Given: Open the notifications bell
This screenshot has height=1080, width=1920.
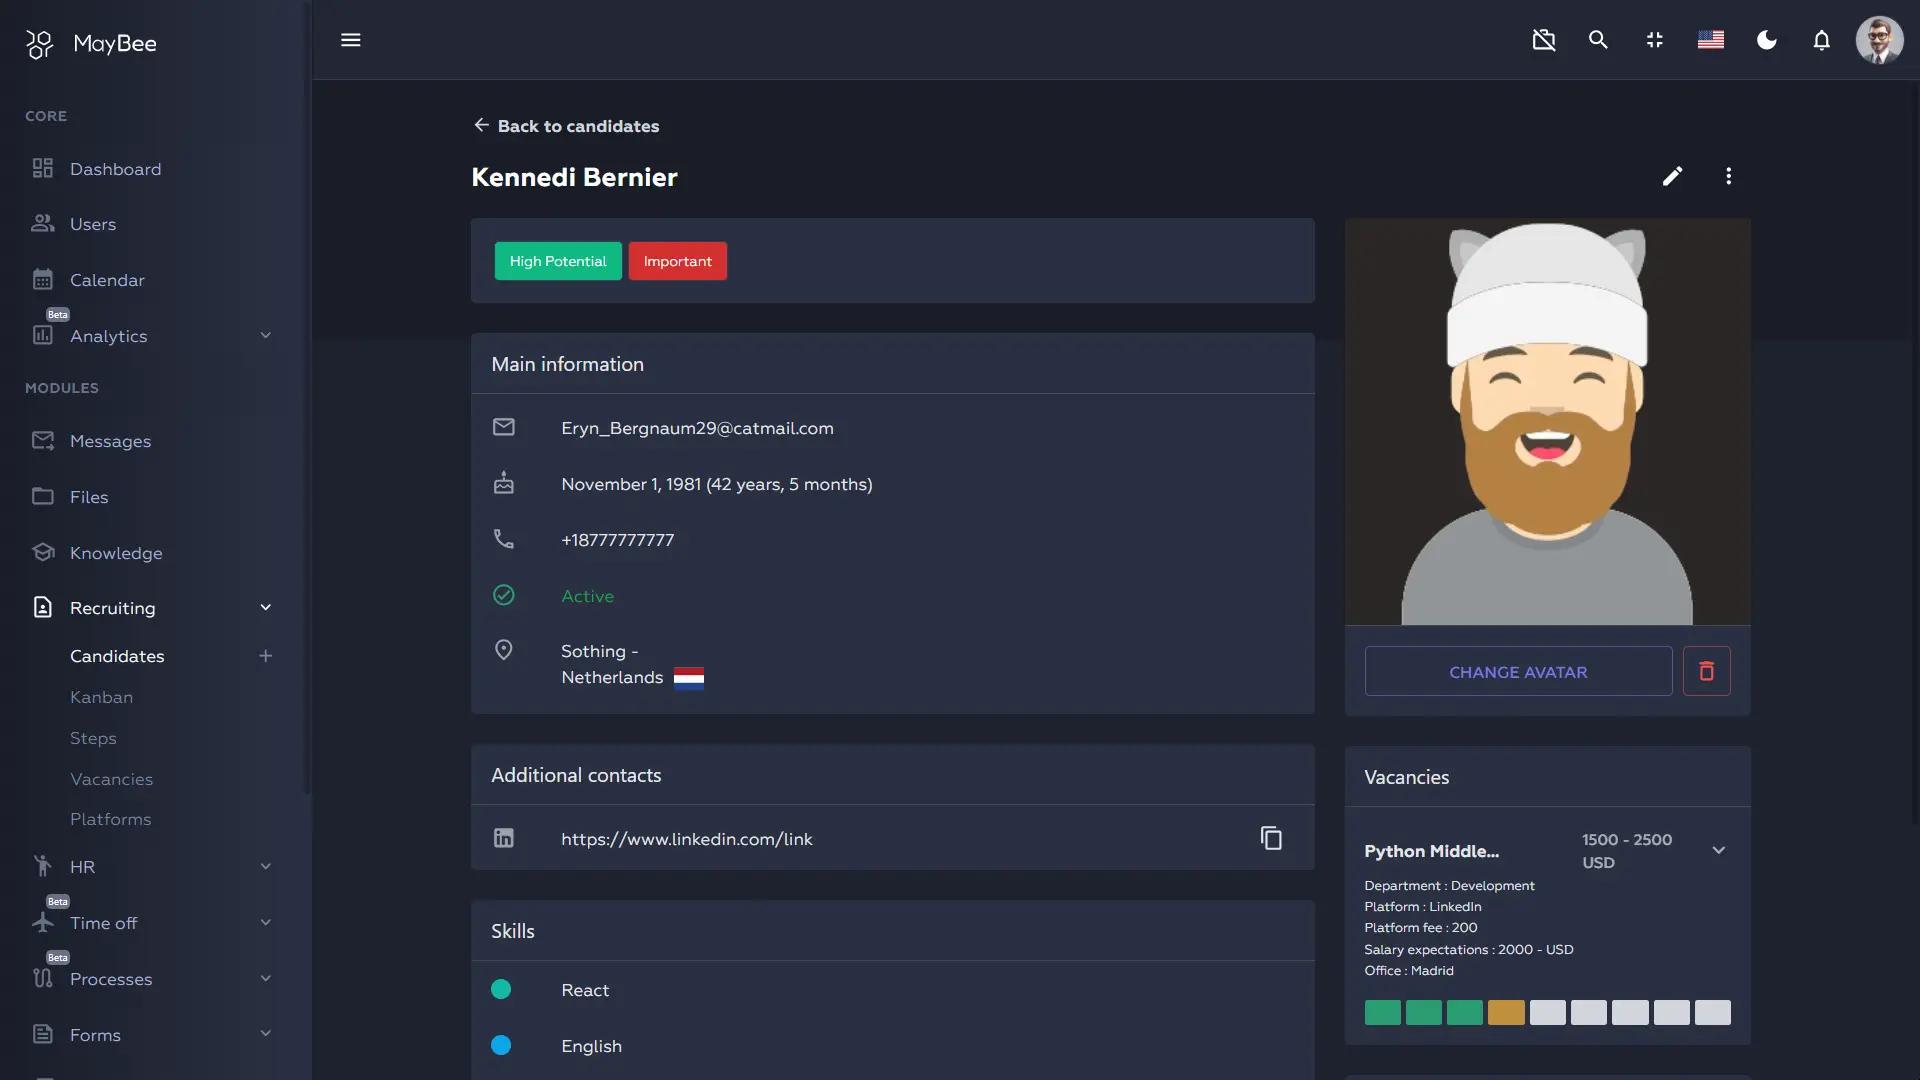Looking at the screenshot, I should click(1821, 40).
